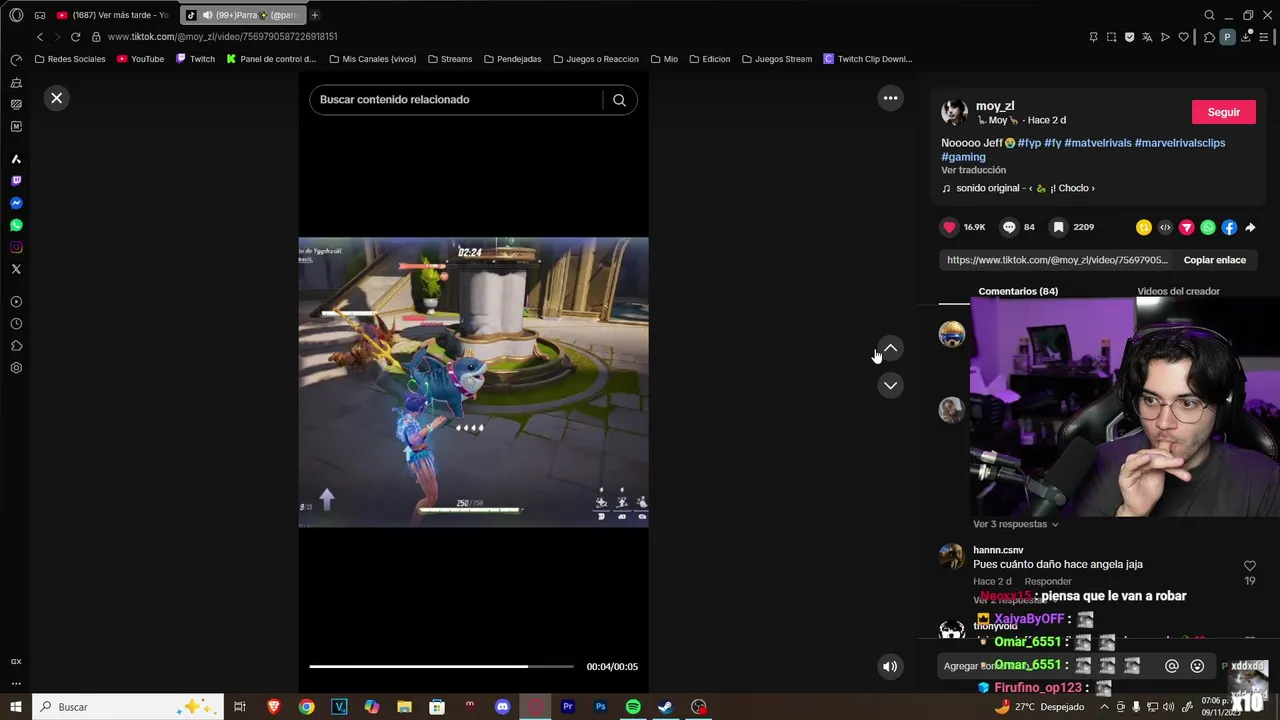The image size is (1280, 720).
Task: Open Edicion bookmark folder
Action: pos(709,59)
